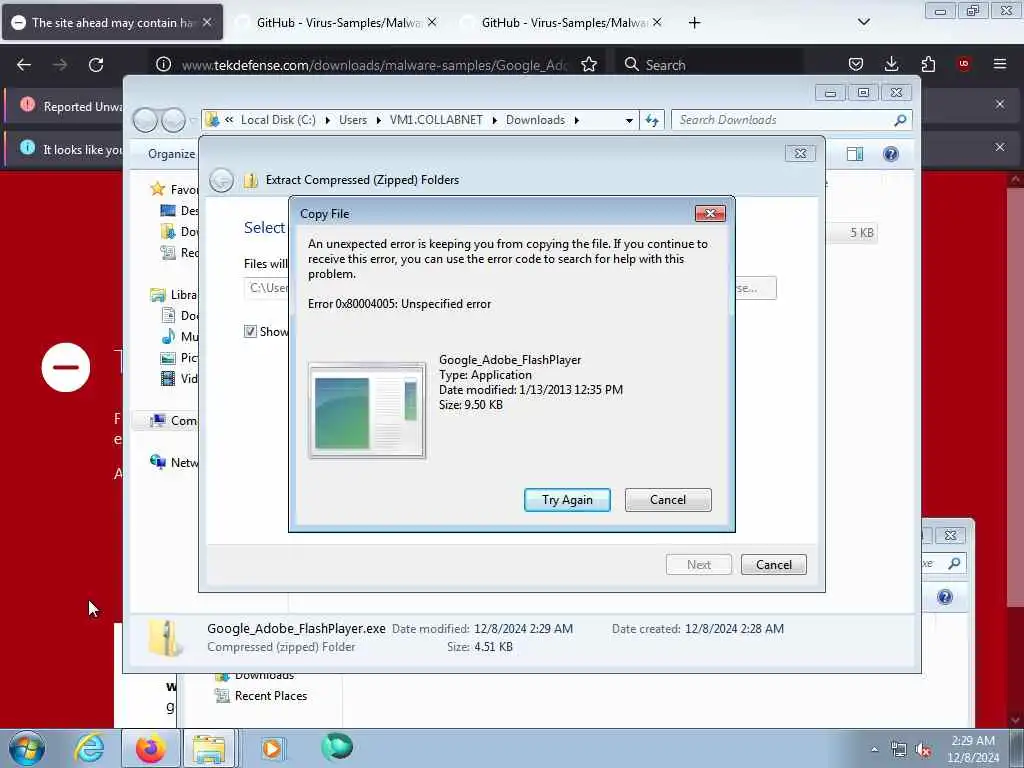Viewport: 1024px width, 768px height.
Task: Click the uBlock Origin extension icon
Action: point(964,64)
